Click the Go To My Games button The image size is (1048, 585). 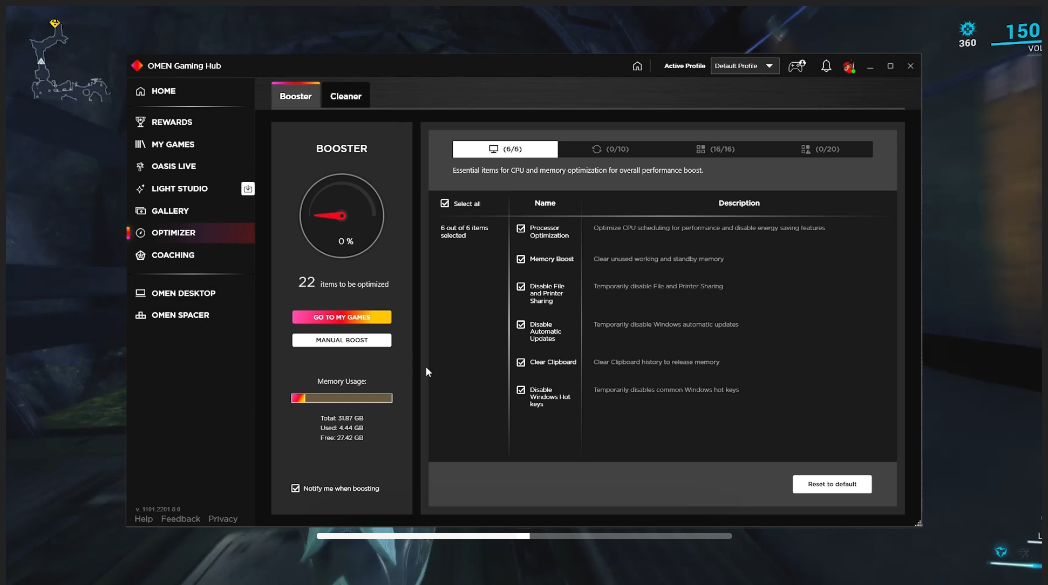click(341, 317)
